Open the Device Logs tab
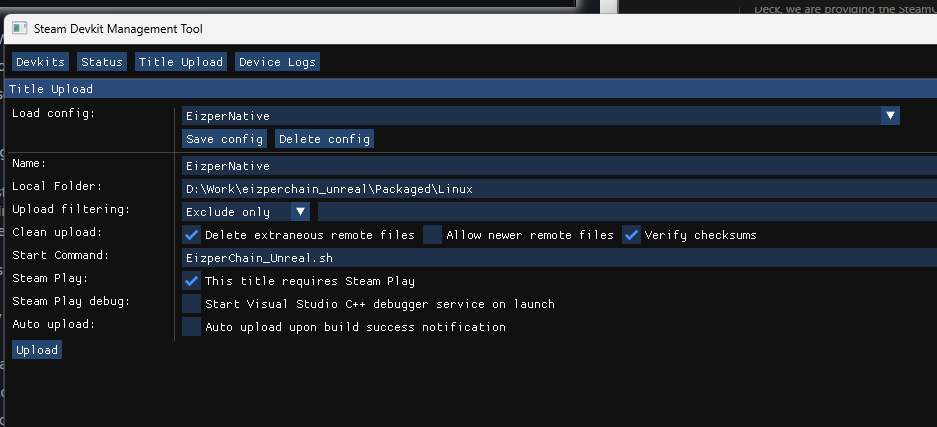The height and width of the screenshot is (427, 937). [277, 62]
